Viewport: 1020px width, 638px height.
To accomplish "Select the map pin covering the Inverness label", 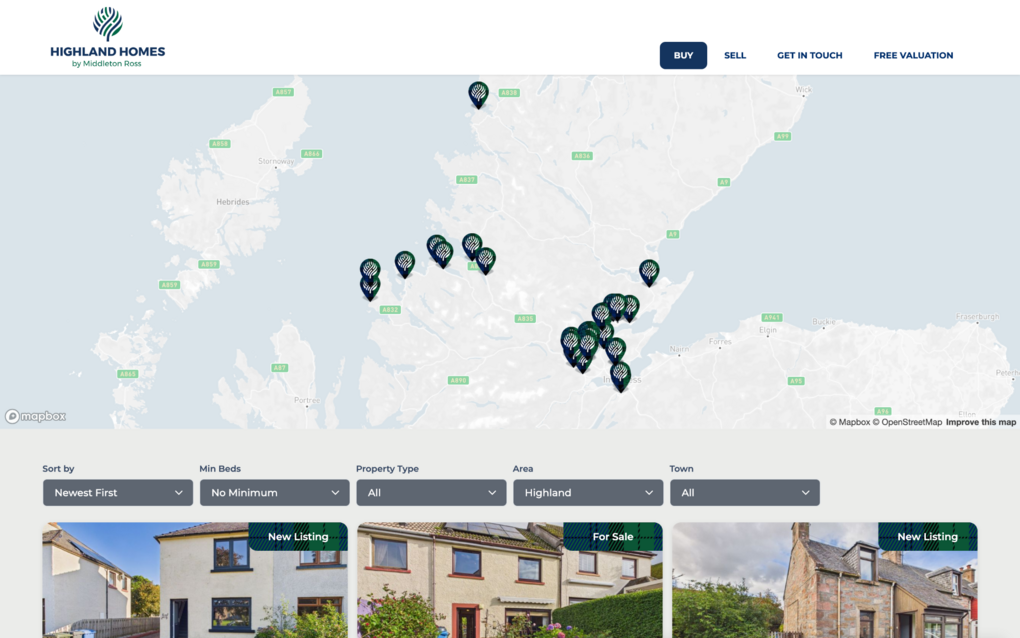I will coord(621,377).
